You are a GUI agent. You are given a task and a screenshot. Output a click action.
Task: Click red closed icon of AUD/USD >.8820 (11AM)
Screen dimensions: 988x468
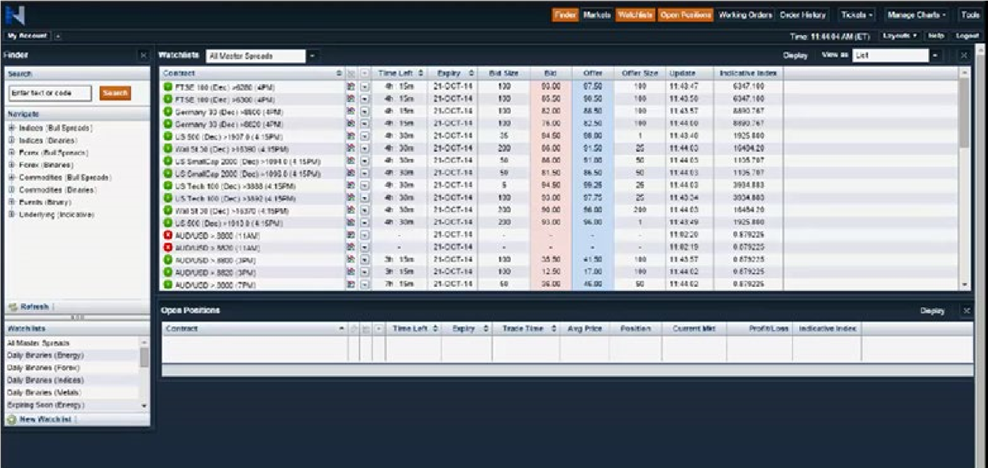(x=168, y=247)
